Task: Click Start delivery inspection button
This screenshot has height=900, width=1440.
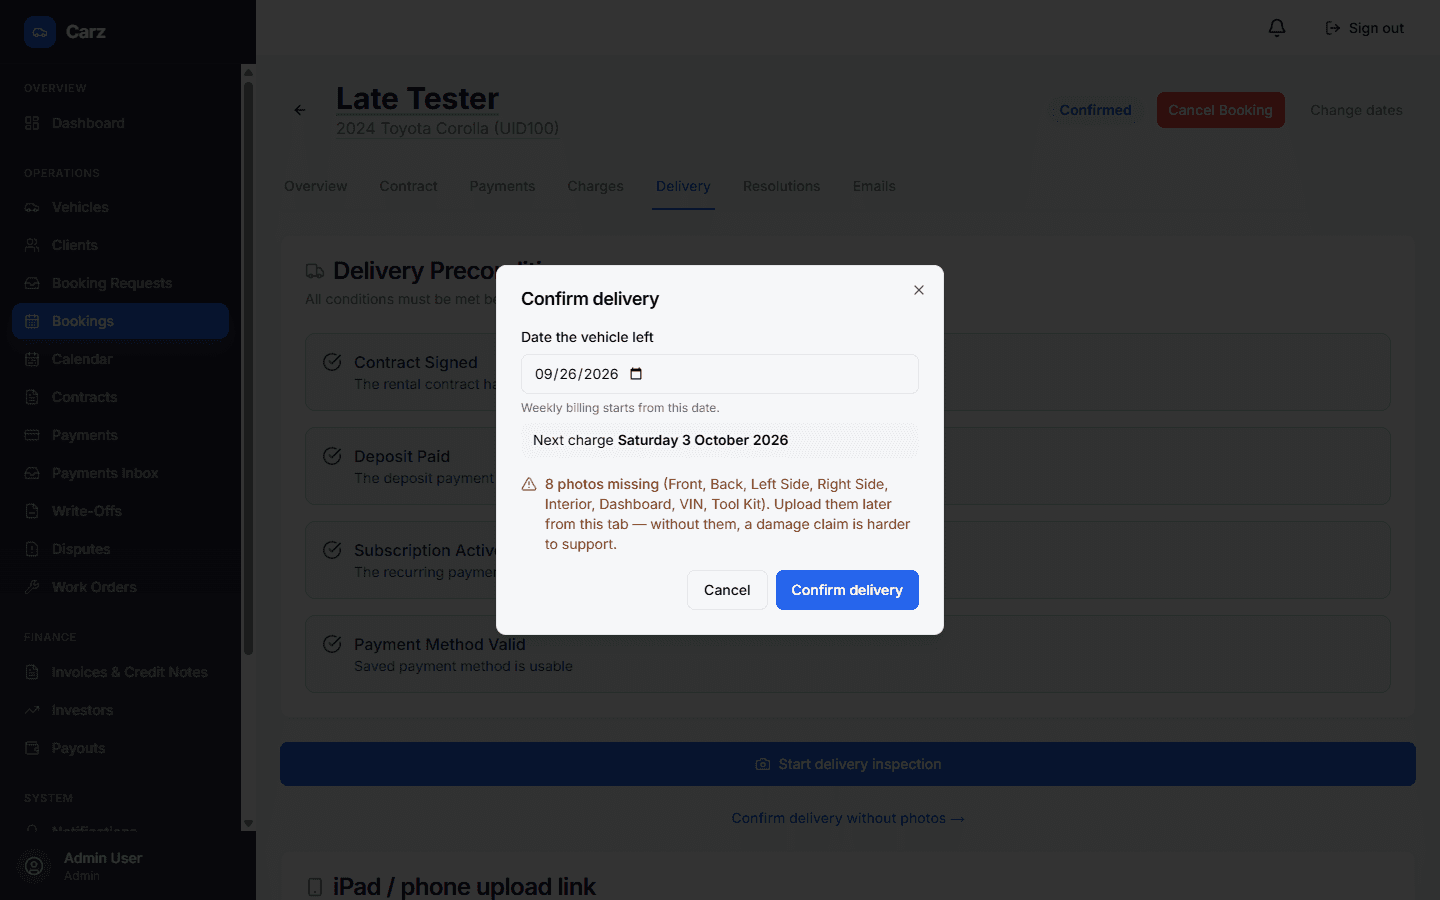Action: 848,764
